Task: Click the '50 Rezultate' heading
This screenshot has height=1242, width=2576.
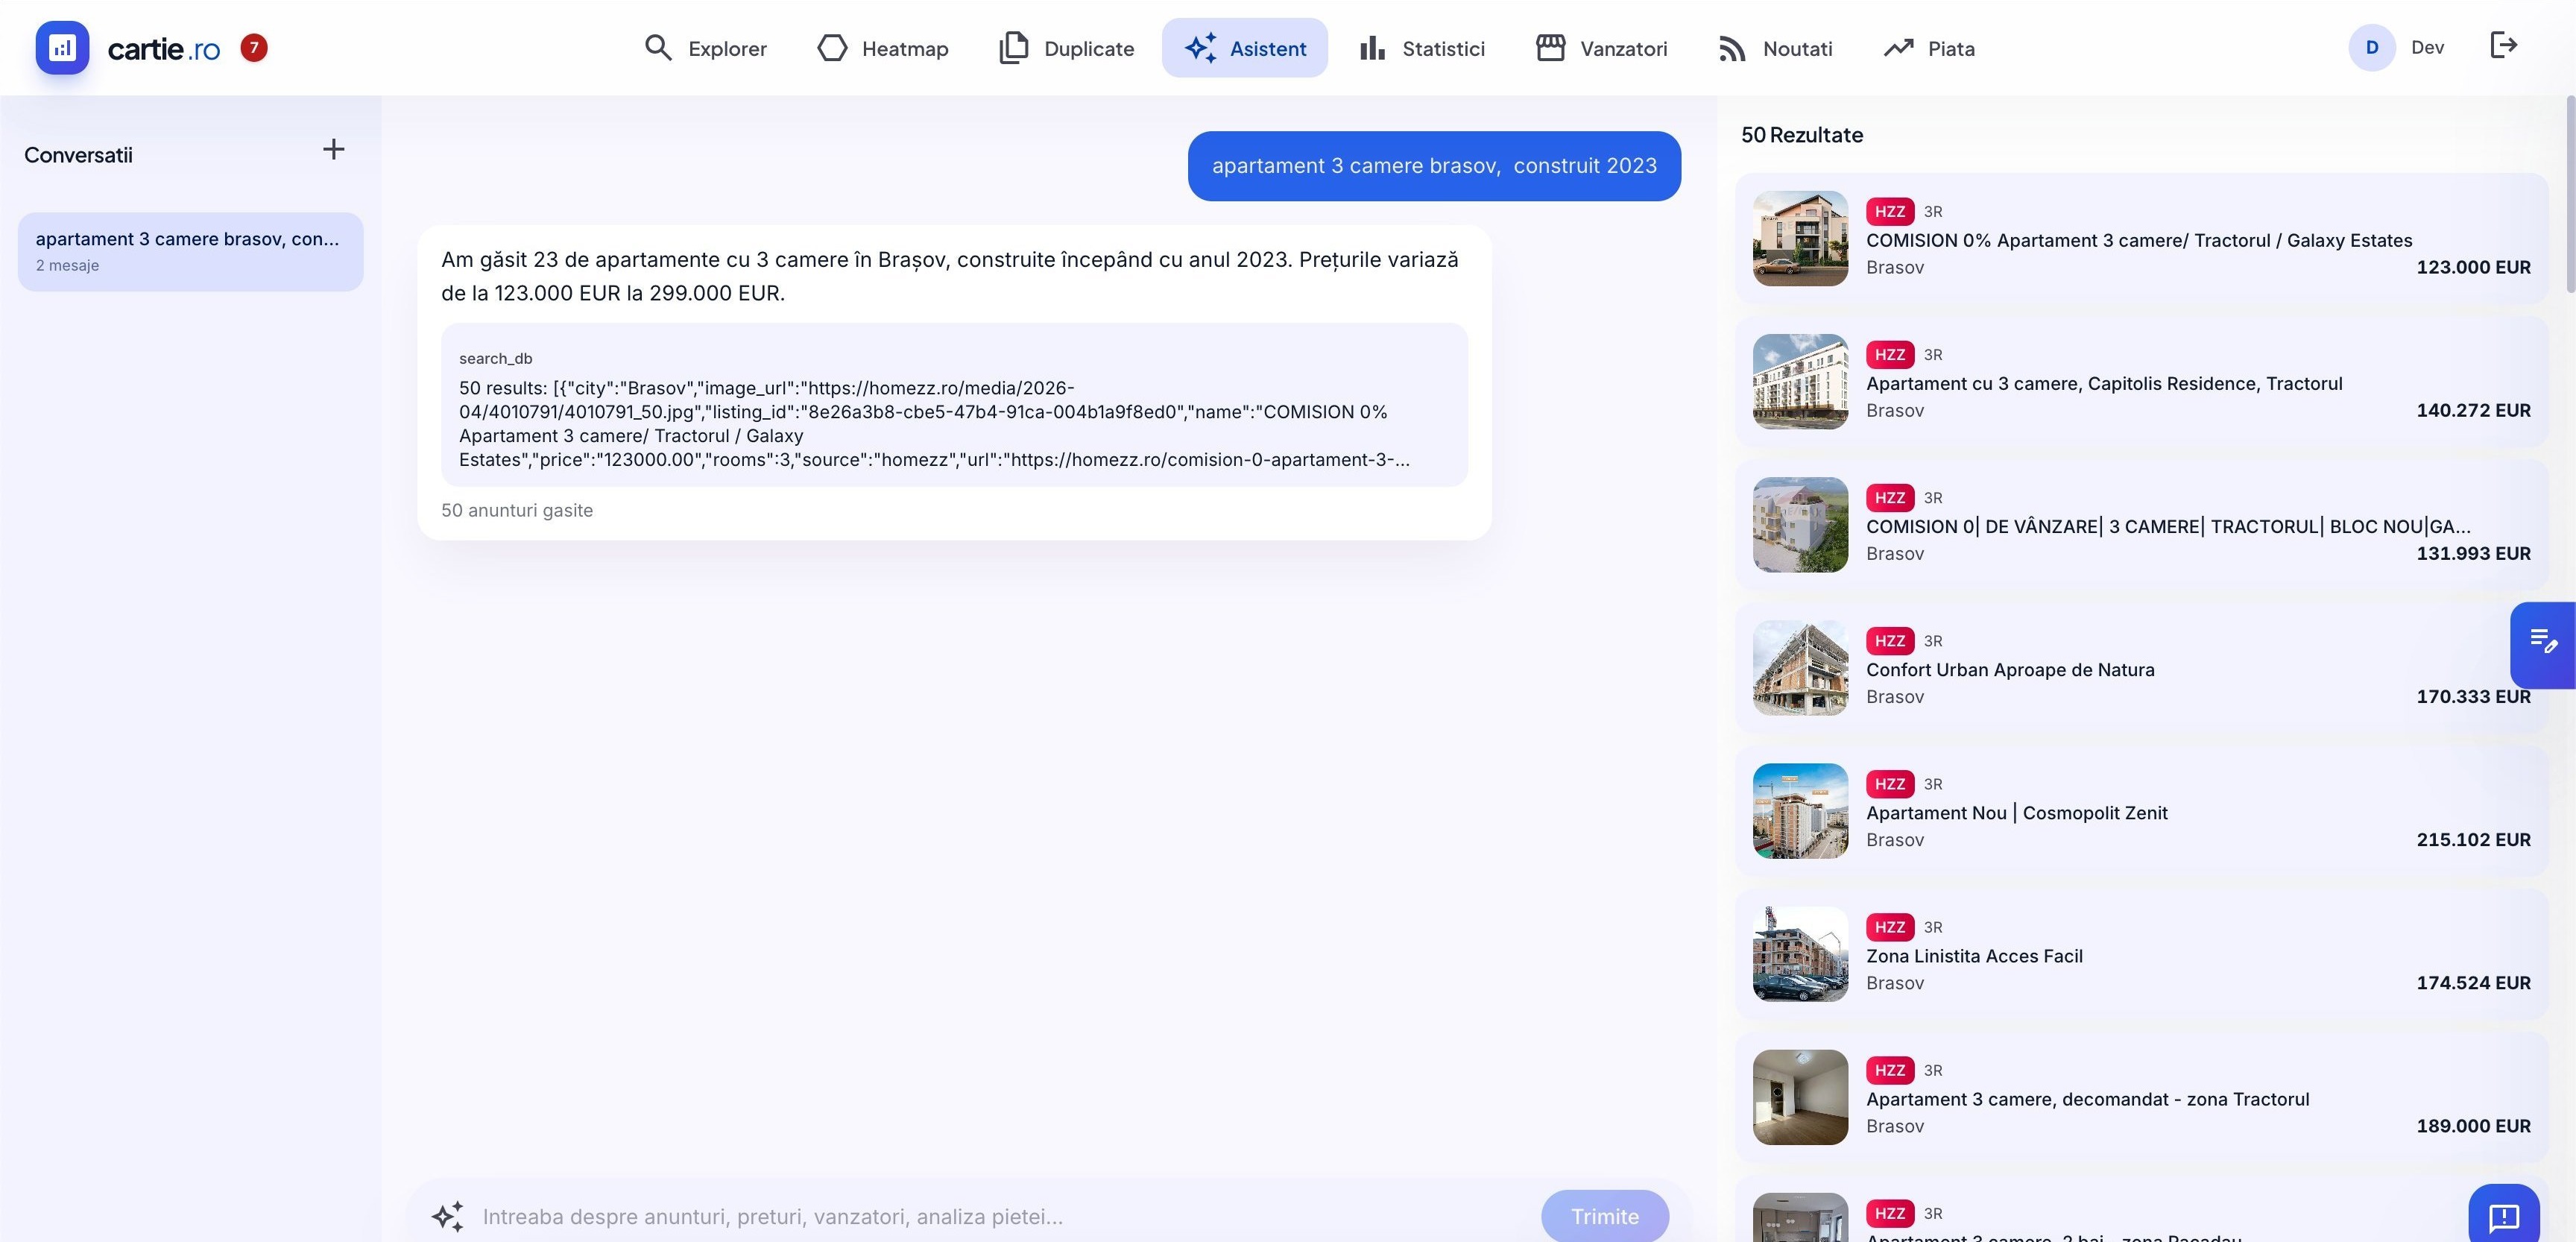Action: (x=1802, y=135)
